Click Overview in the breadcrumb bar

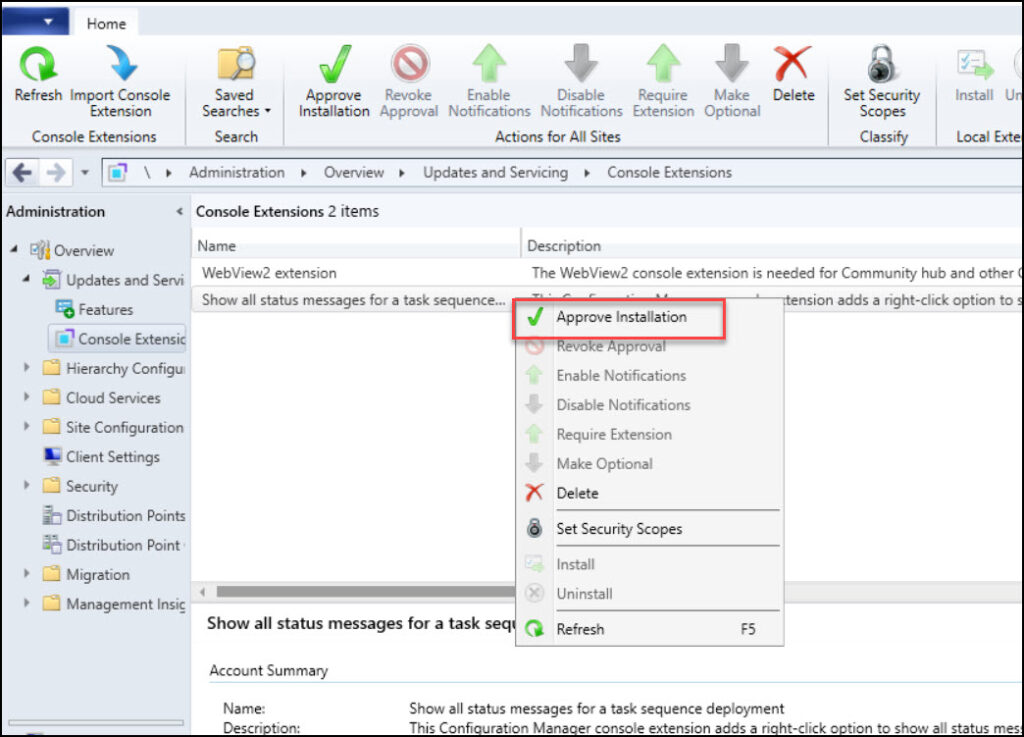(354, 172)
